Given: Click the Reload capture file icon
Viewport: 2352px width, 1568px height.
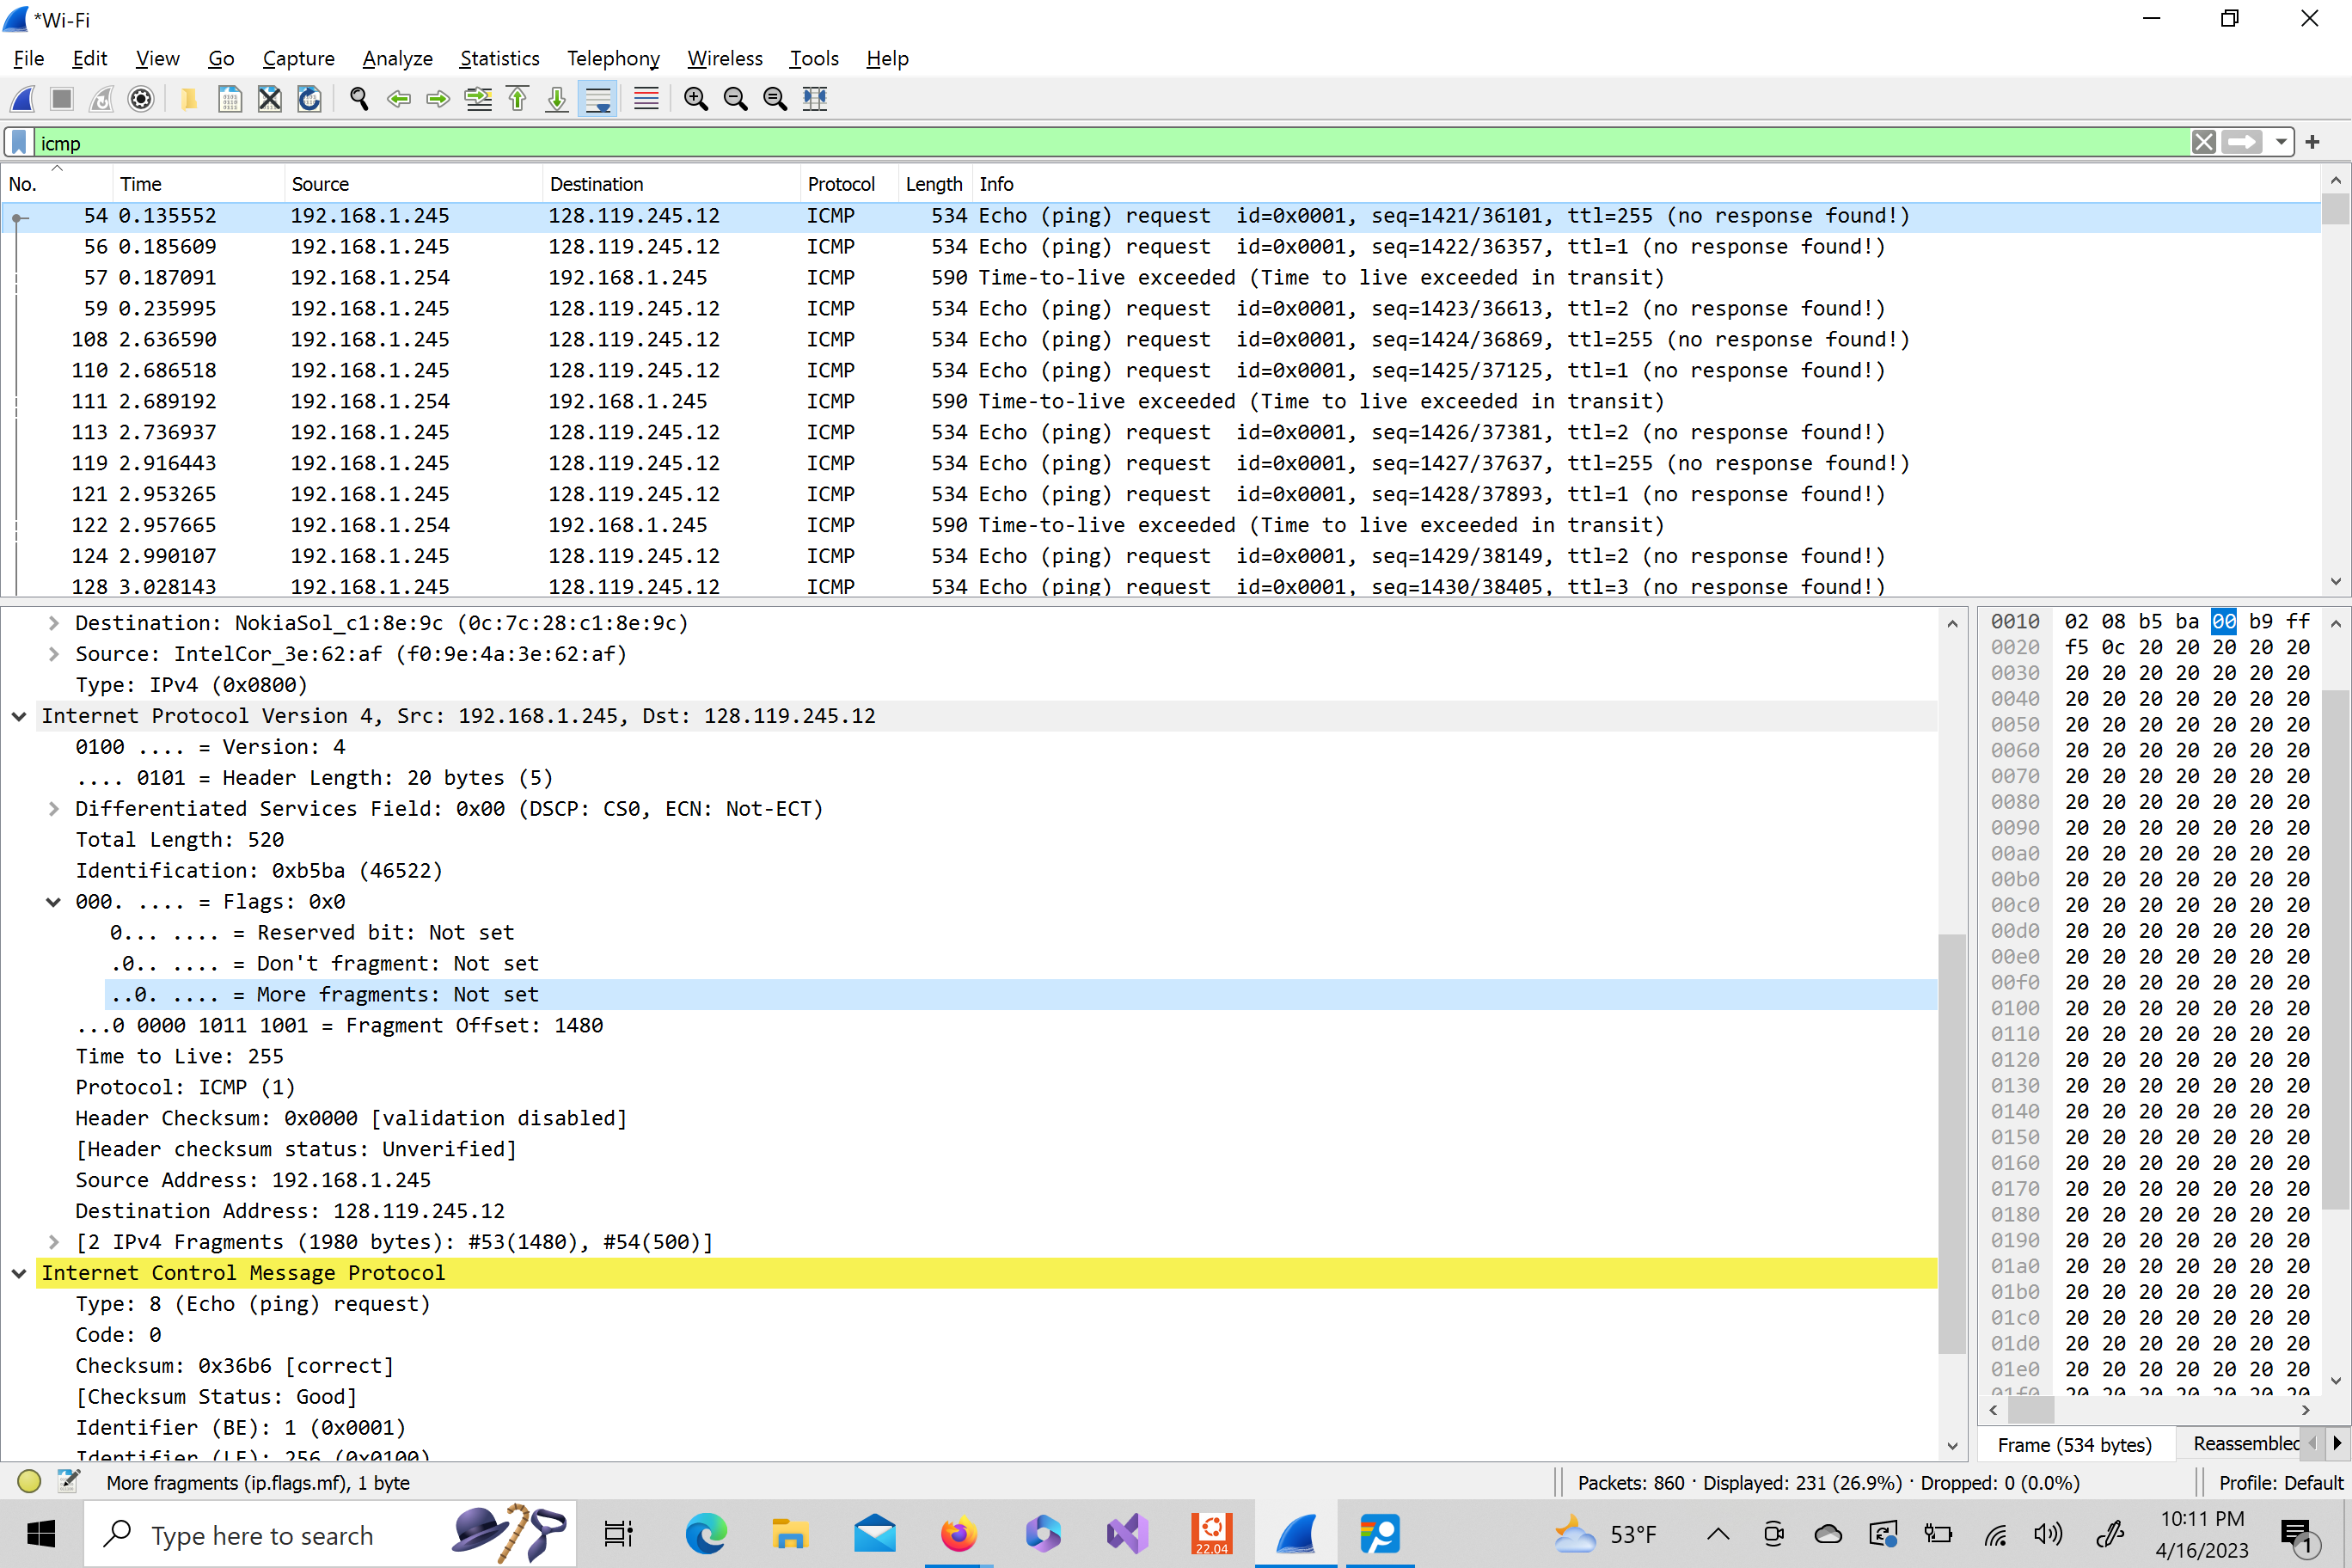Looking at the screenshot, I should tap(309, 98).
